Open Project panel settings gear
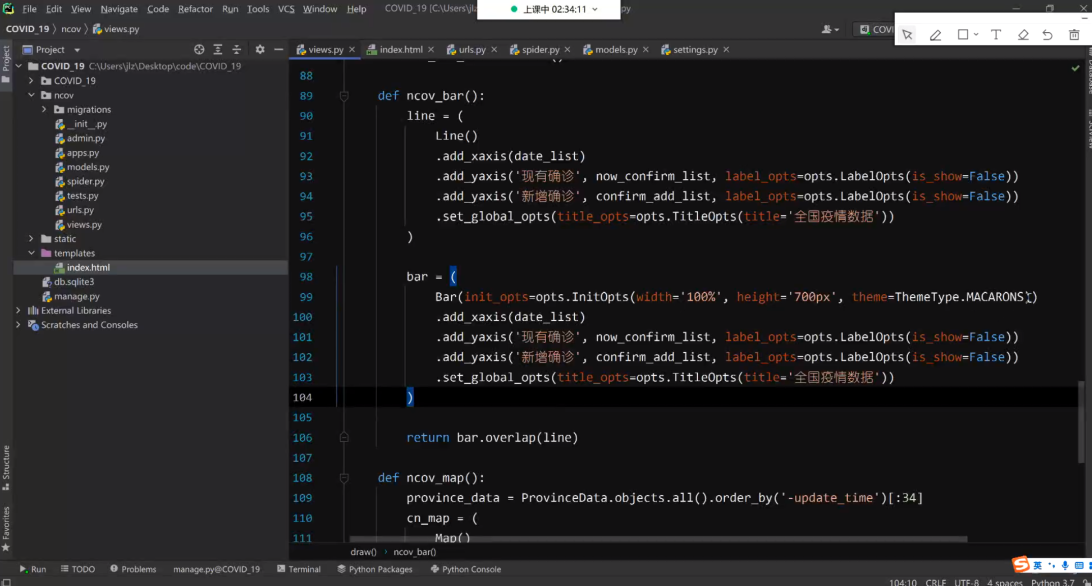This screenshot has height=586, width=1092. point(260,49)
